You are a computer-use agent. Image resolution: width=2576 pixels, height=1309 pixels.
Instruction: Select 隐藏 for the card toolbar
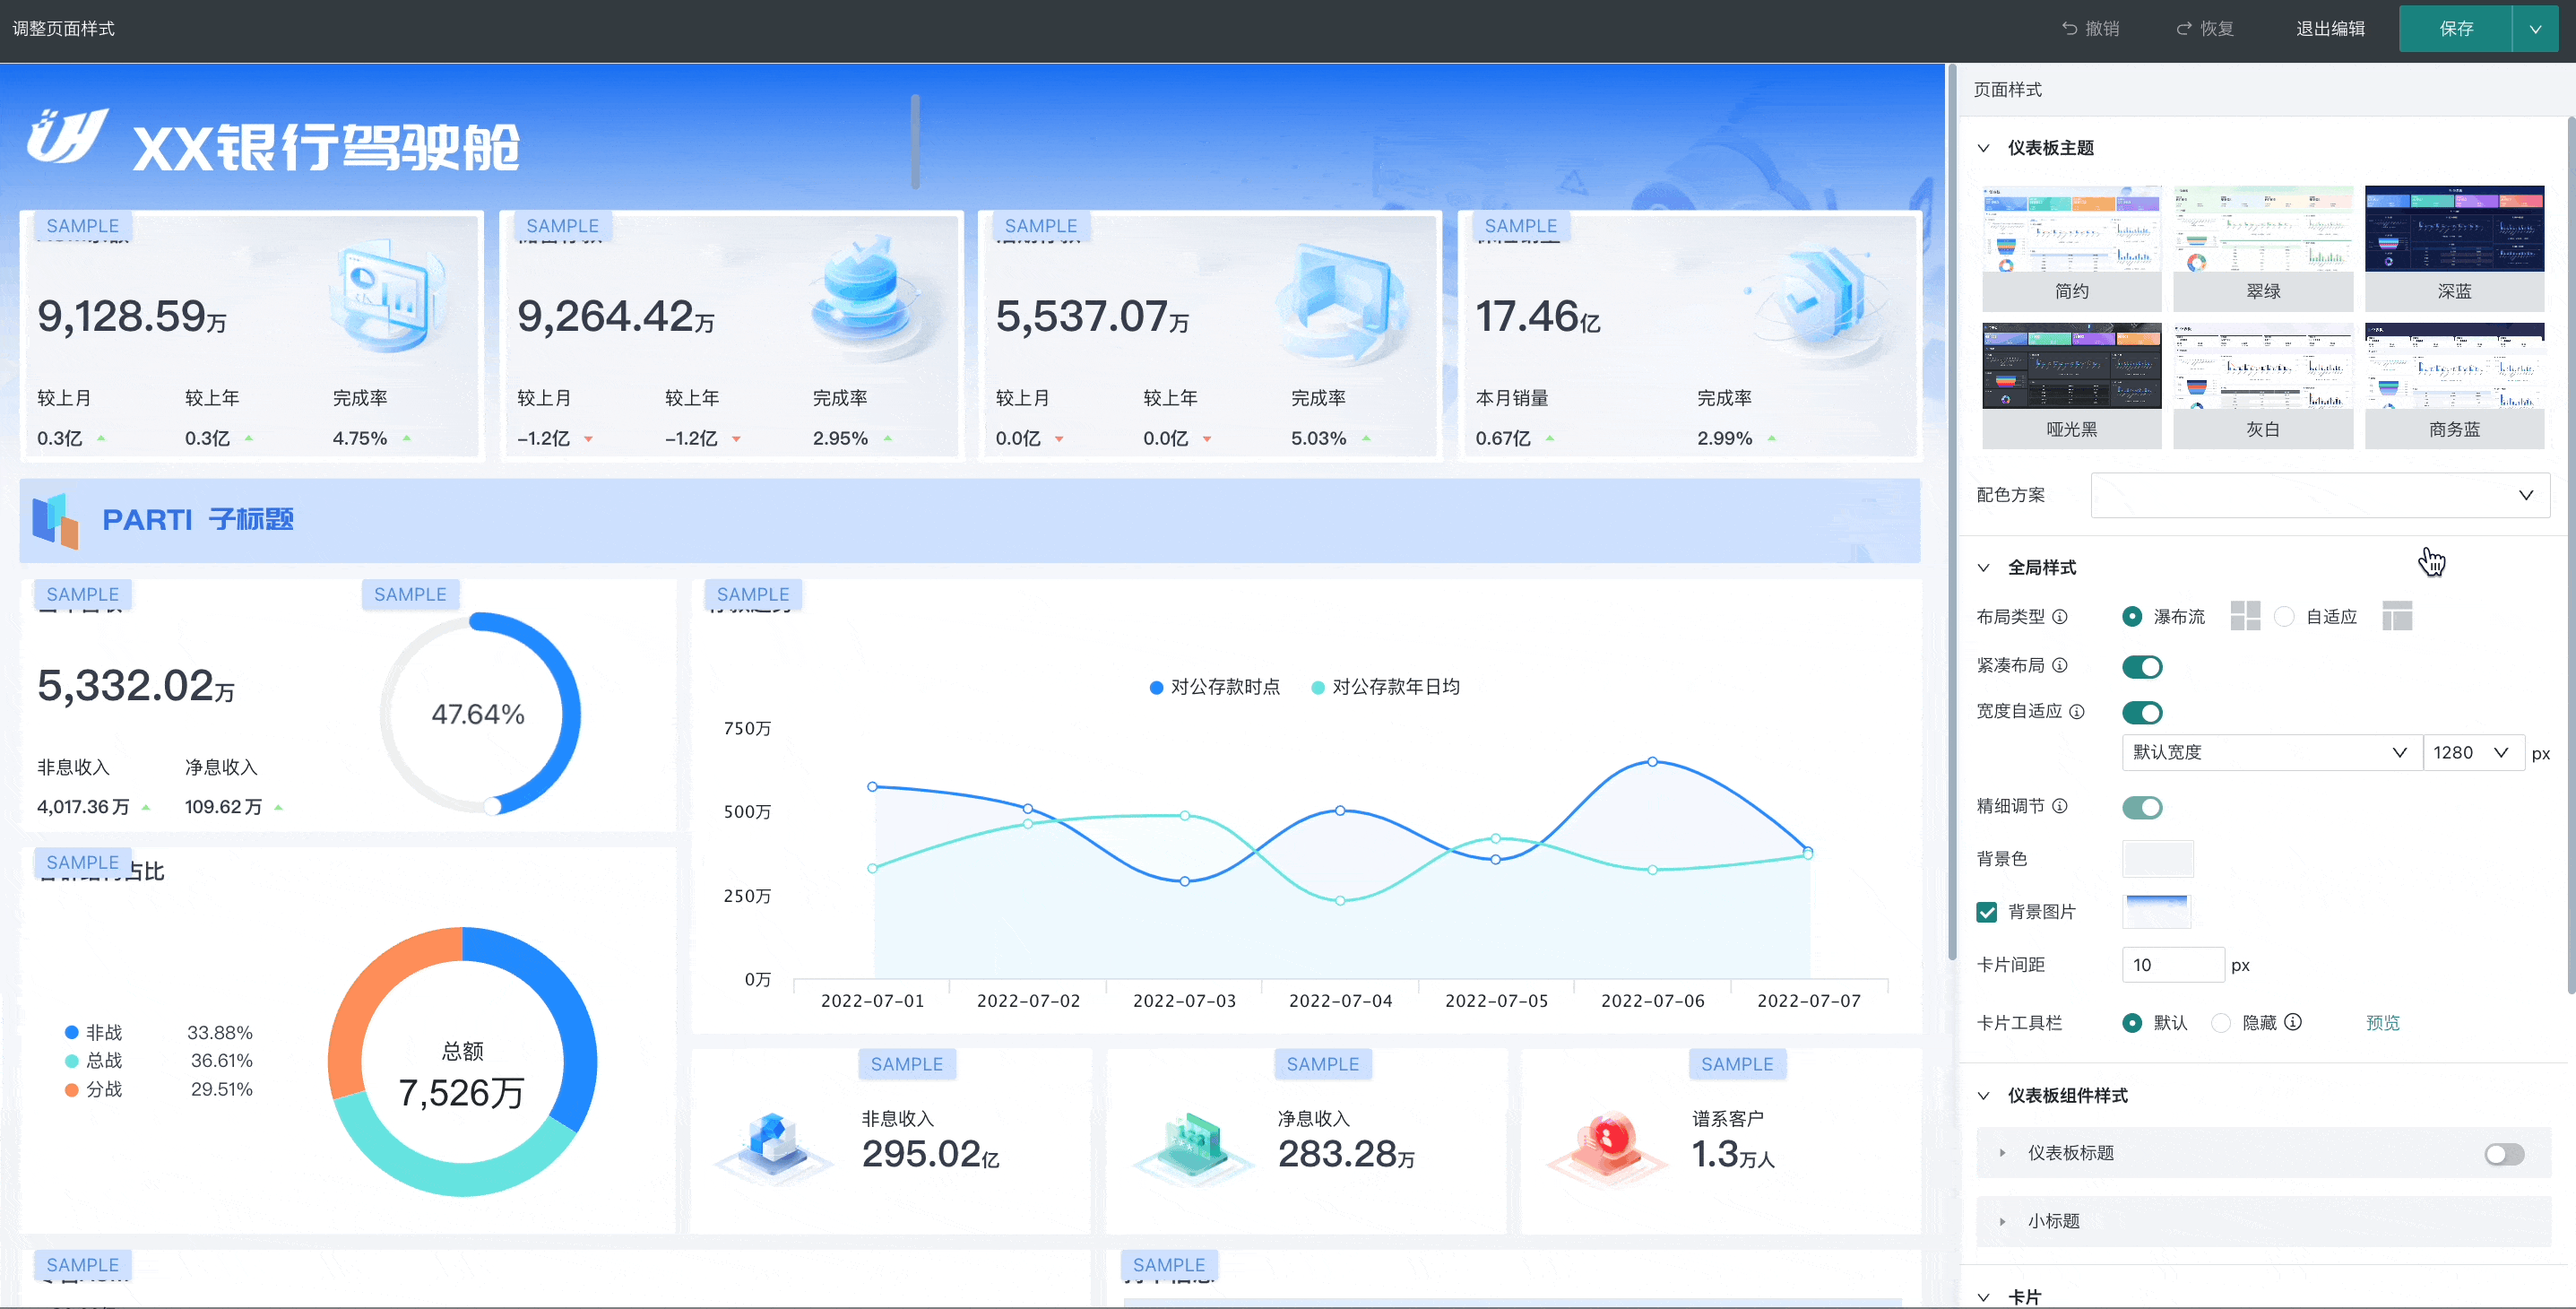click(2221, 1023)
